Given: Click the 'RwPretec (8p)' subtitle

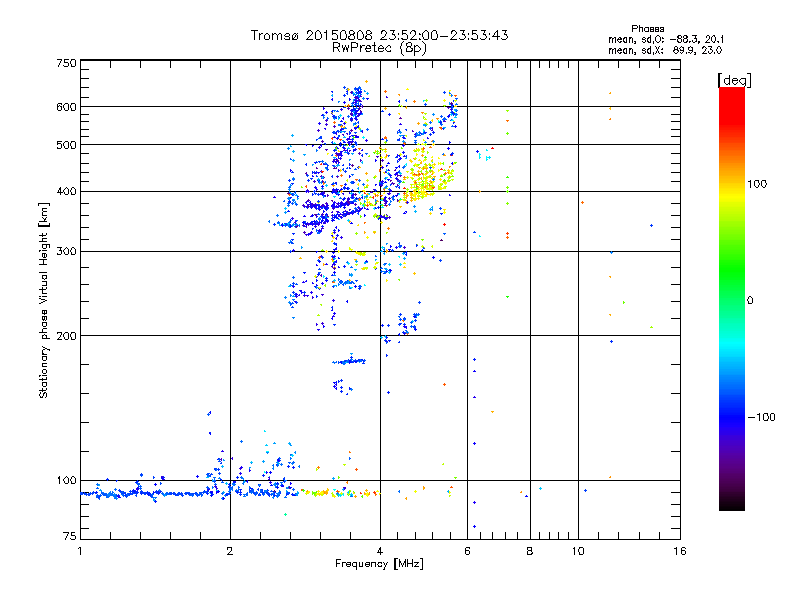Looking at the screenshot, I should [x=379, y=48].
